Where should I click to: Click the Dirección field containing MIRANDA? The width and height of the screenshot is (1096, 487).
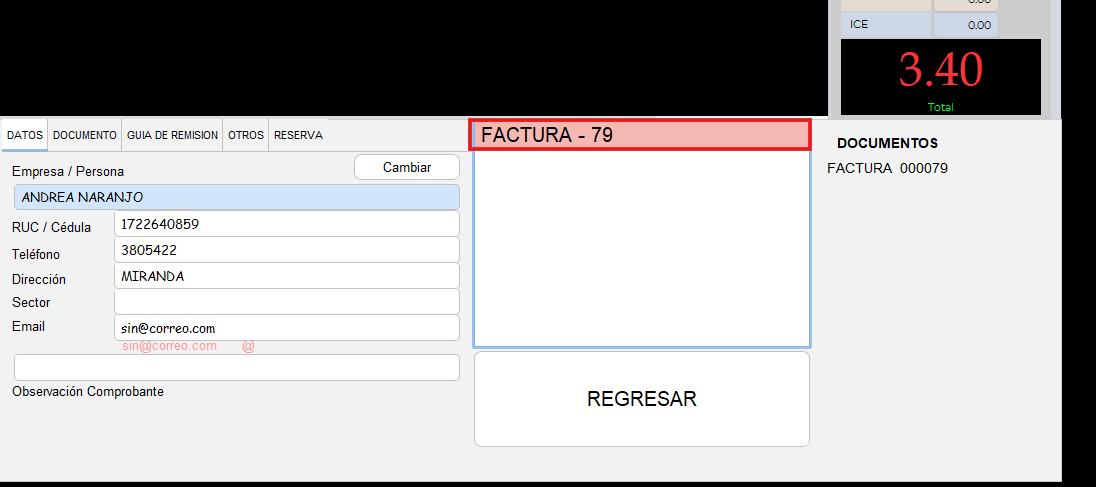click(287, 276)
